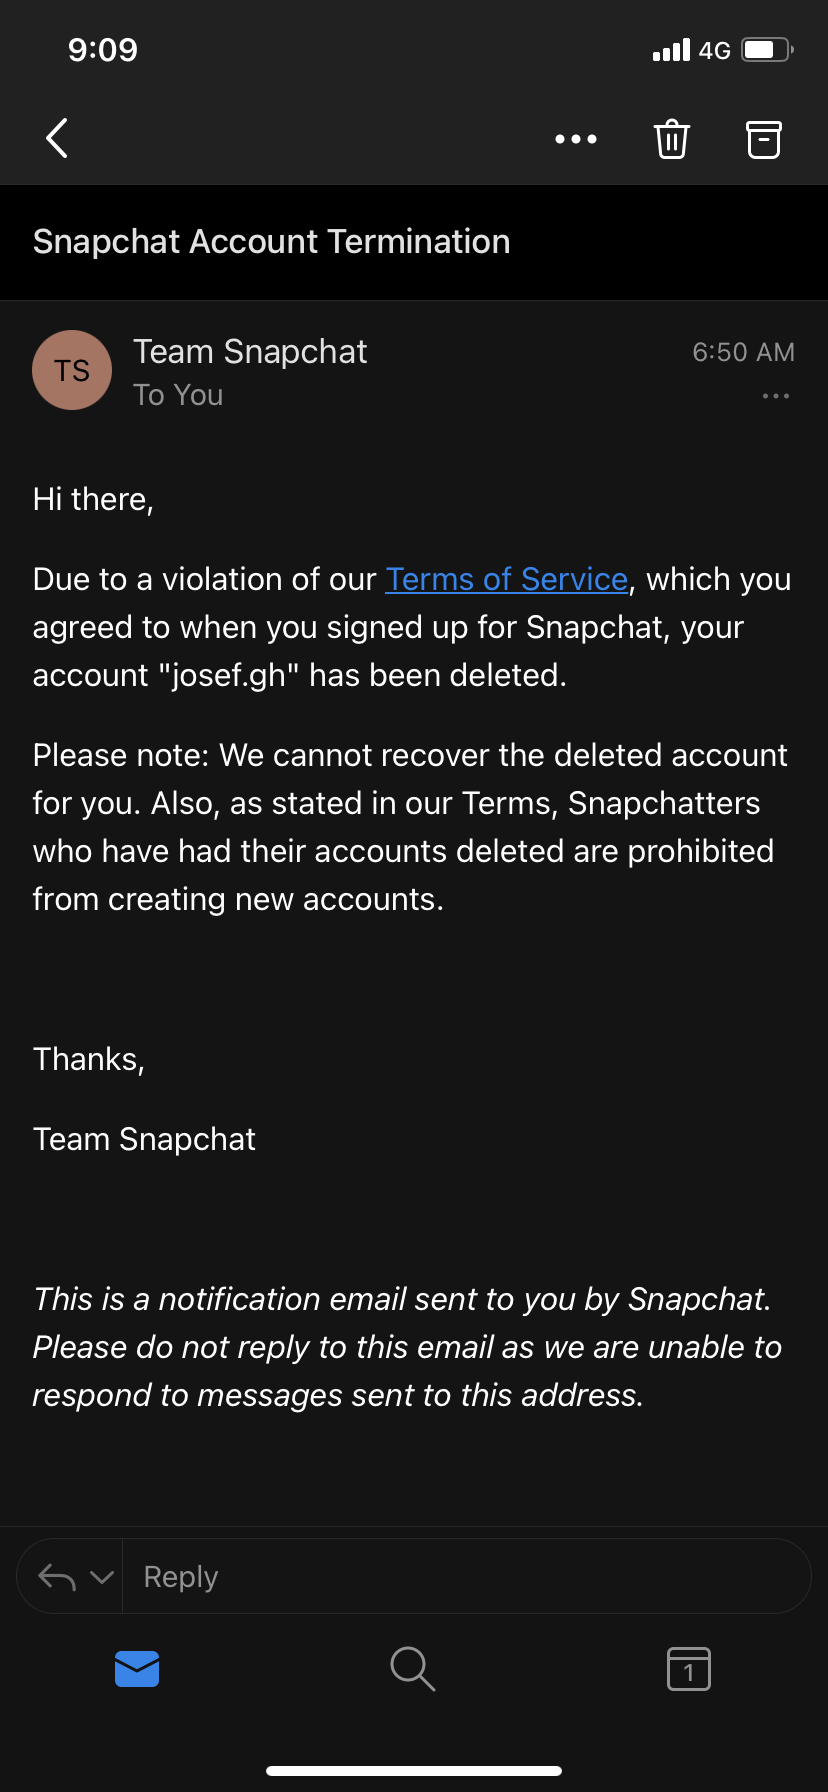Expand recipient details 'To You'
Viewport: 828px width, 1792px height.
pos(178,395)
